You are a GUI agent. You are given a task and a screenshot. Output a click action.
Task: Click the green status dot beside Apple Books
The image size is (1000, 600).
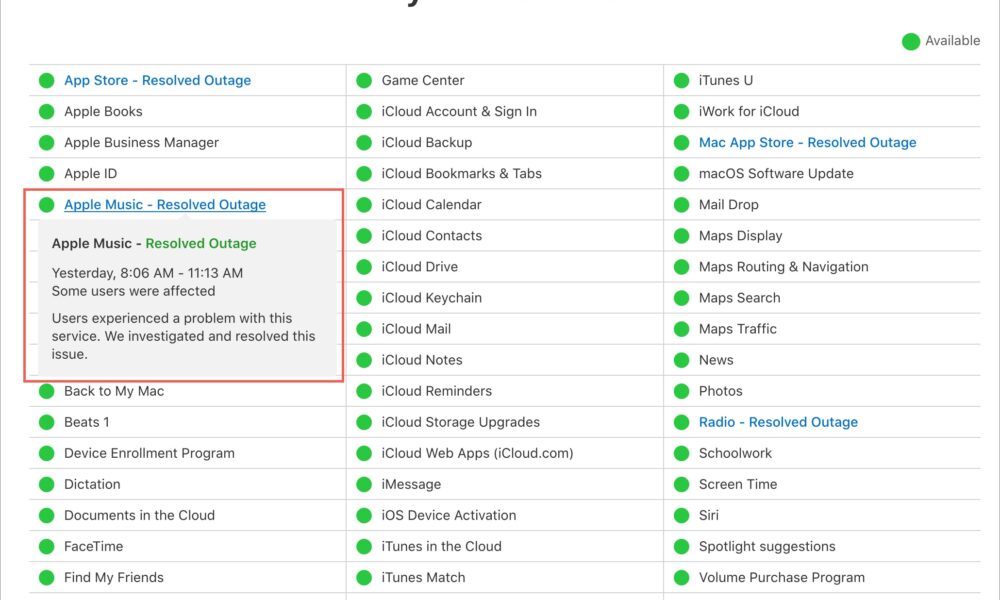(46, 111)
